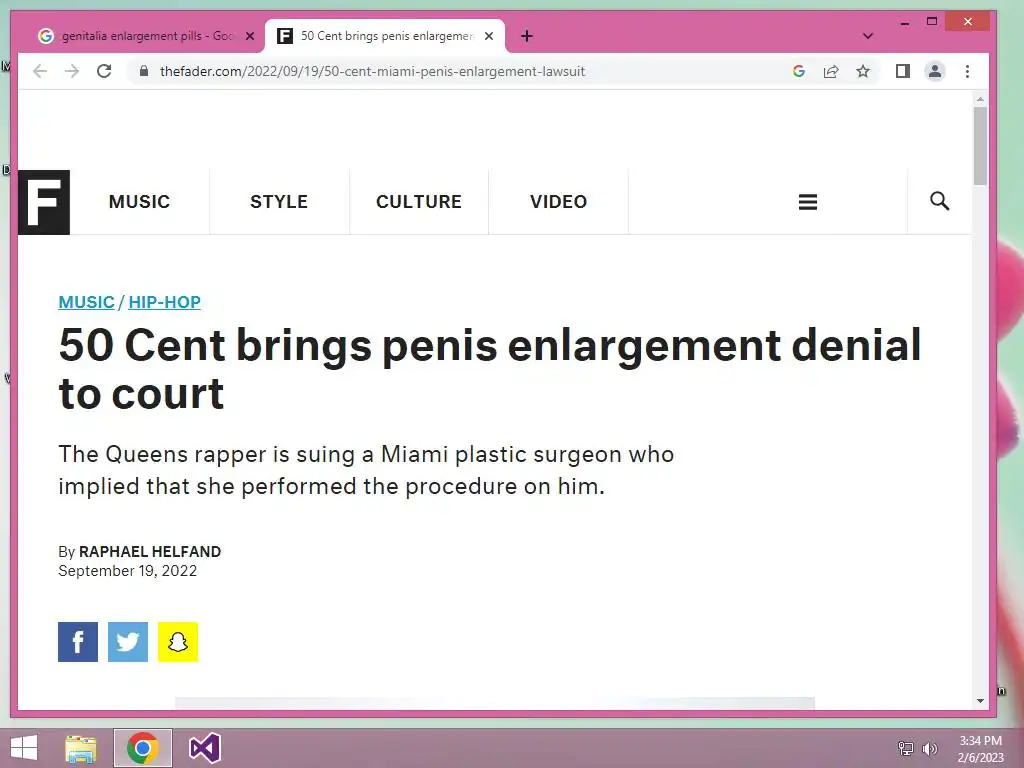The height and width of the screenshot is (768, 1024).
Task: Click the vertical scrollbar thumb
Action: click(x=980, y=146)
